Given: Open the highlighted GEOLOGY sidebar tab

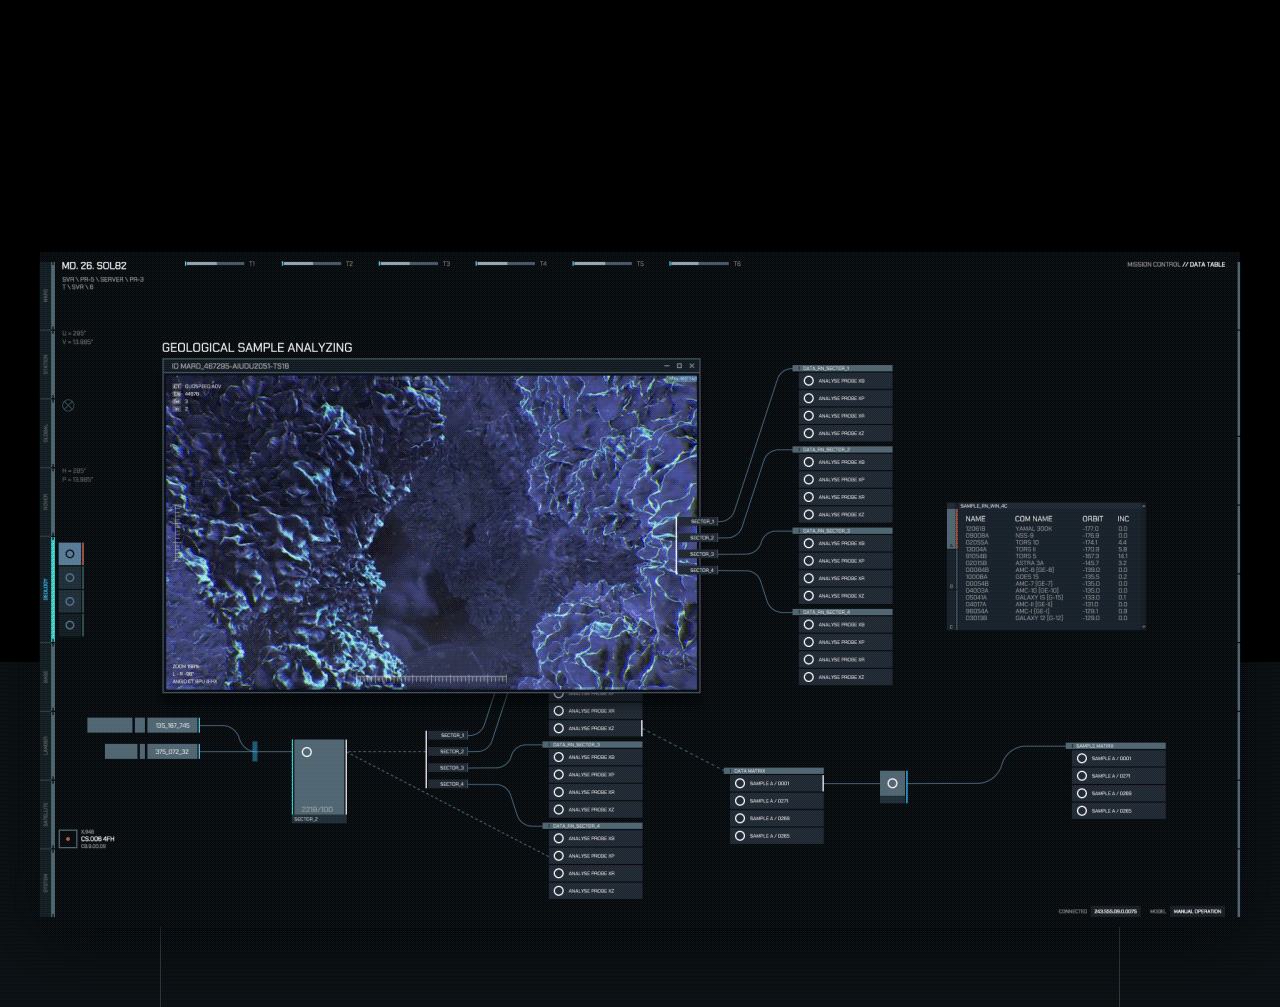Looking at the screenshot, I should [45, 589].
